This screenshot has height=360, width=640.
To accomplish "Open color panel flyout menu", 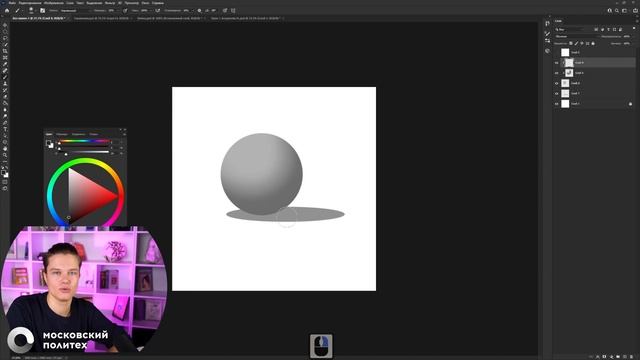I will [x=124, y=134].
